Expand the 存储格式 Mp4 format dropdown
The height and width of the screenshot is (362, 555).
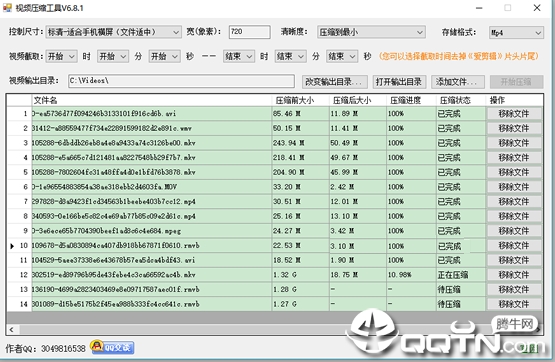click(516, 33)
